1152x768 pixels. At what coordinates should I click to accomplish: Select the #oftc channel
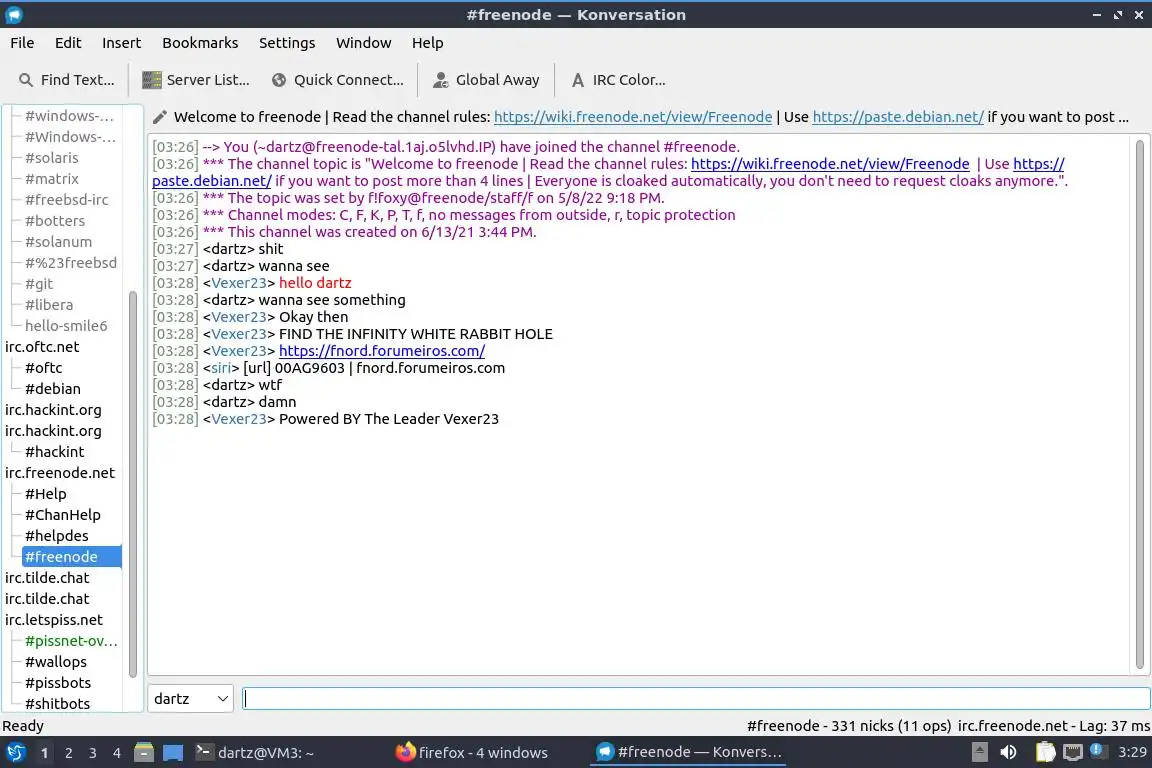pyautogui.click(x=43, y=368)
